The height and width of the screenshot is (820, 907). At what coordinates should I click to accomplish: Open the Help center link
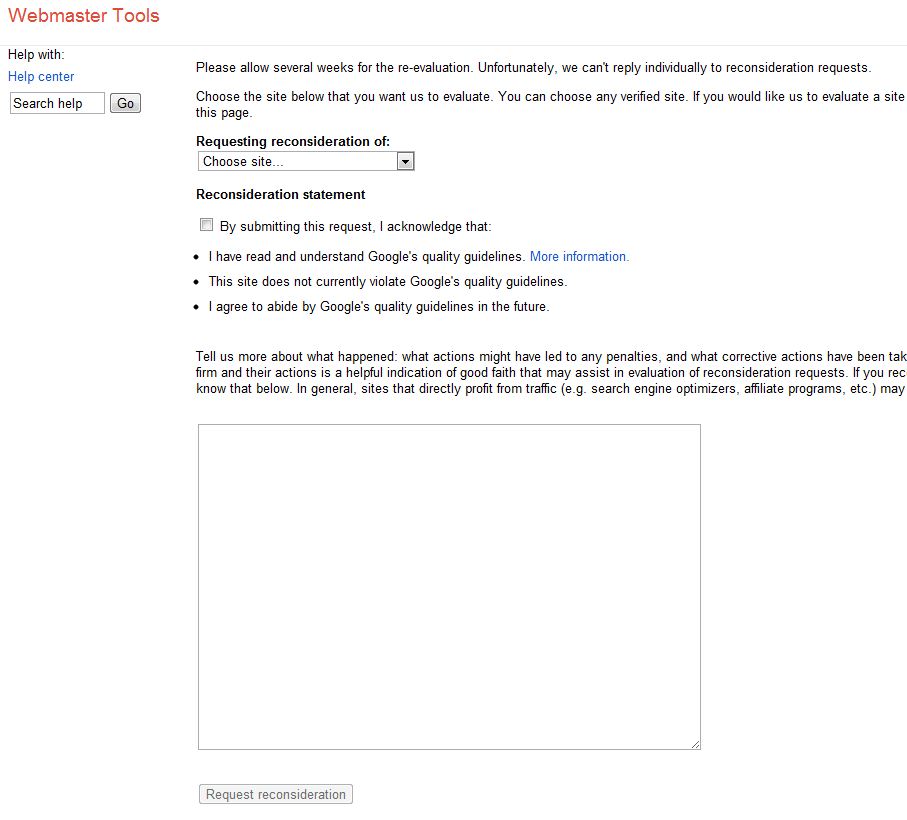(41, 76)
